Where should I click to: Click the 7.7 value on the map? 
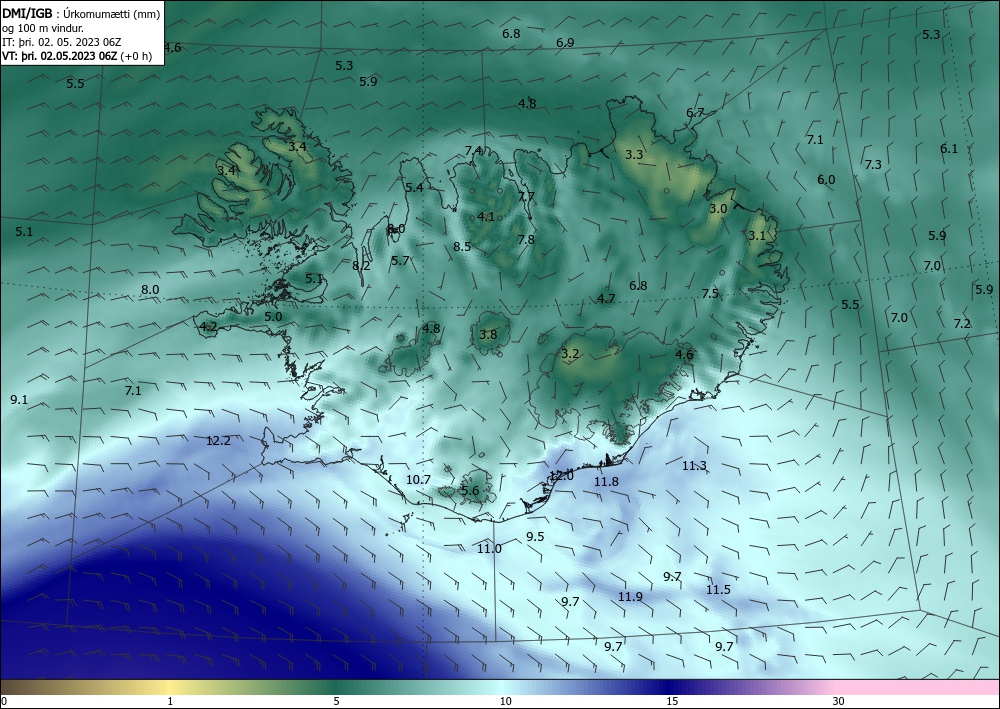coord(526,196)
